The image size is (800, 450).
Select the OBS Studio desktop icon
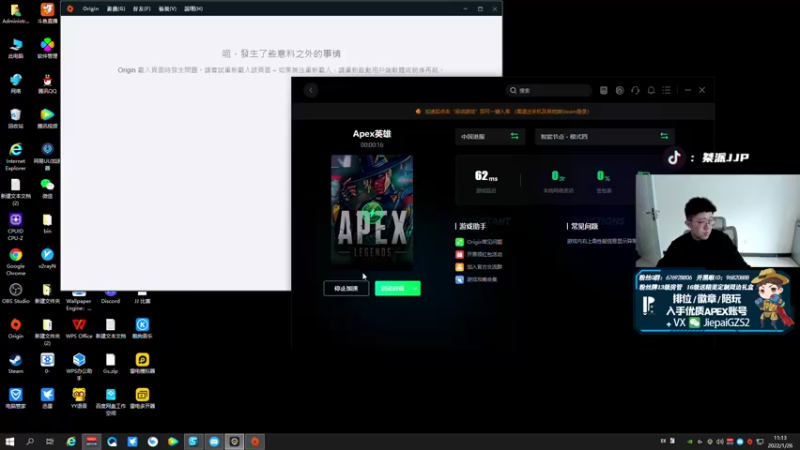point(16,293)
